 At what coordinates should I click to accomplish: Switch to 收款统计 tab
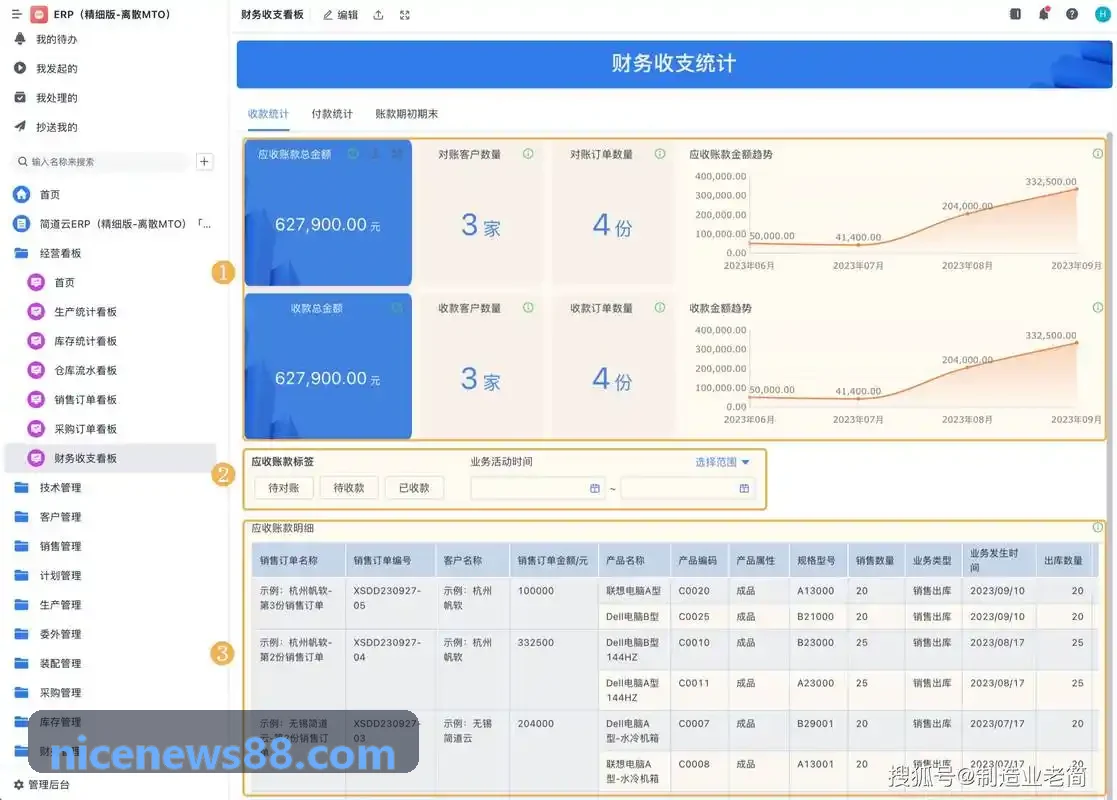(x=268, y=114)
